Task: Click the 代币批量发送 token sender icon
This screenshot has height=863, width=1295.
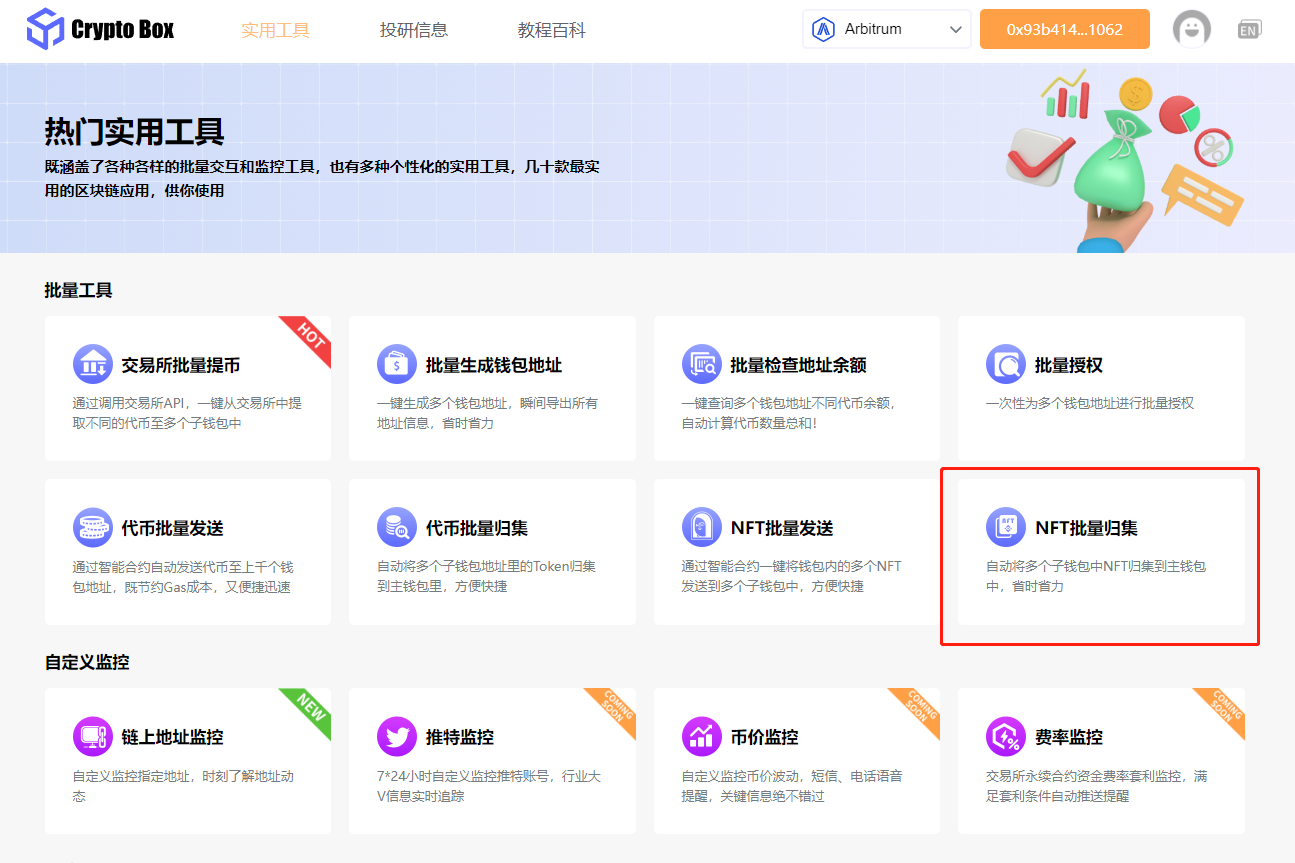Action: (x=93, y=527)
